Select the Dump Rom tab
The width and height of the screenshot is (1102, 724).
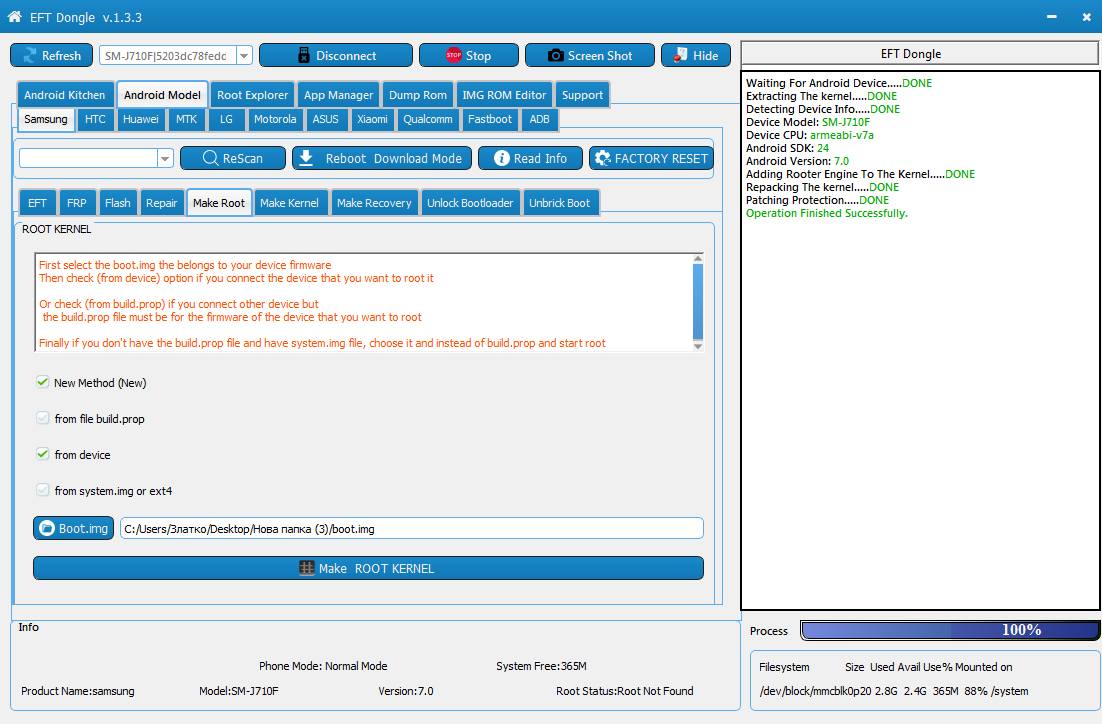417,95
